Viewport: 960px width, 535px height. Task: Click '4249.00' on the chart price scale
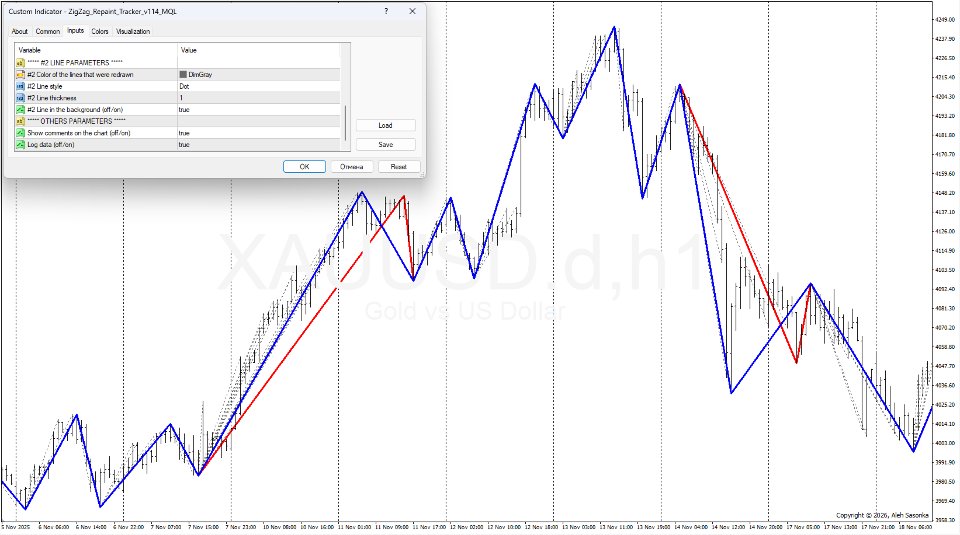tap(945, 20)
